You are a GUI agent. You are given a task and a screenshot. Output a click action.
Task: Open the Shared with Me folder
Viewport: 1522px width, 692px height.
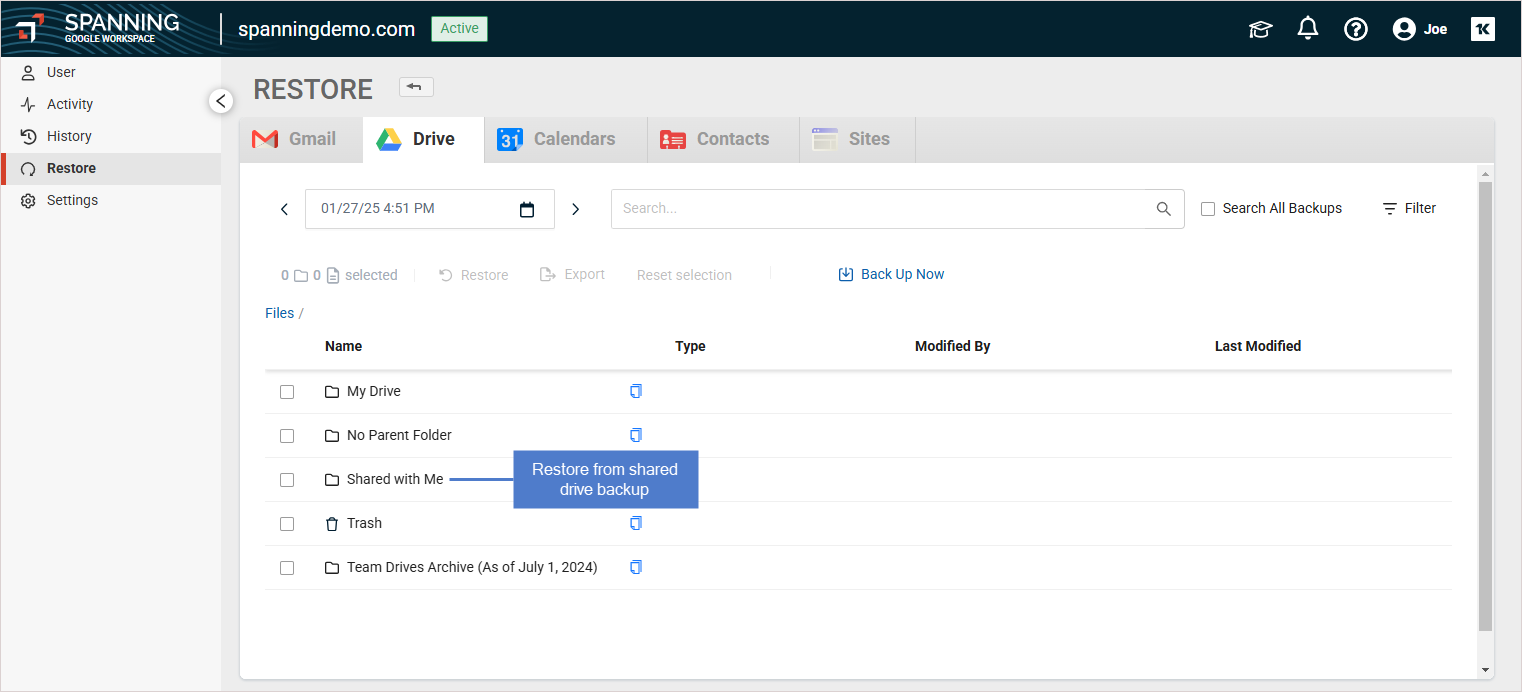point(394,479)
